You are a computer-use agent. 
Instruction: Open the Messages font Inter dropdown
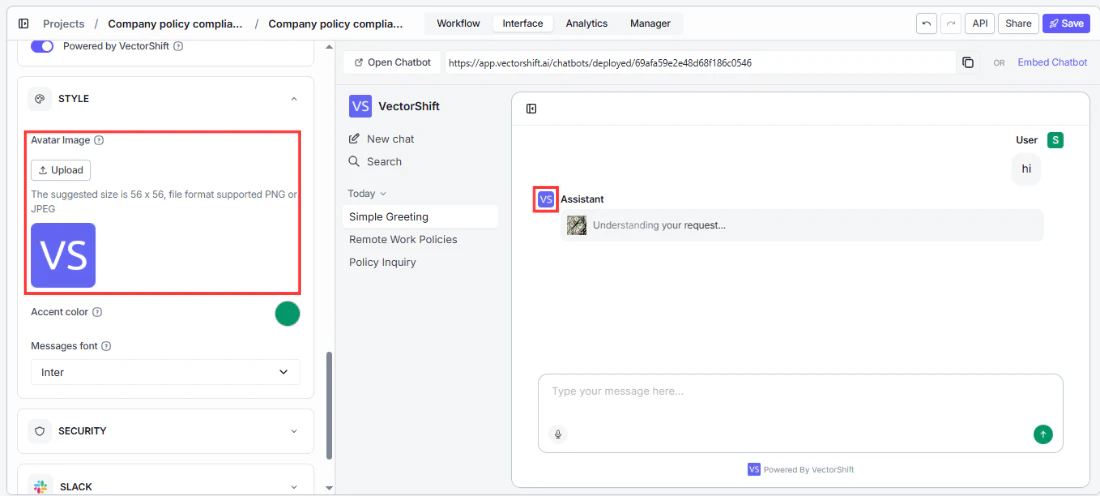166,372
